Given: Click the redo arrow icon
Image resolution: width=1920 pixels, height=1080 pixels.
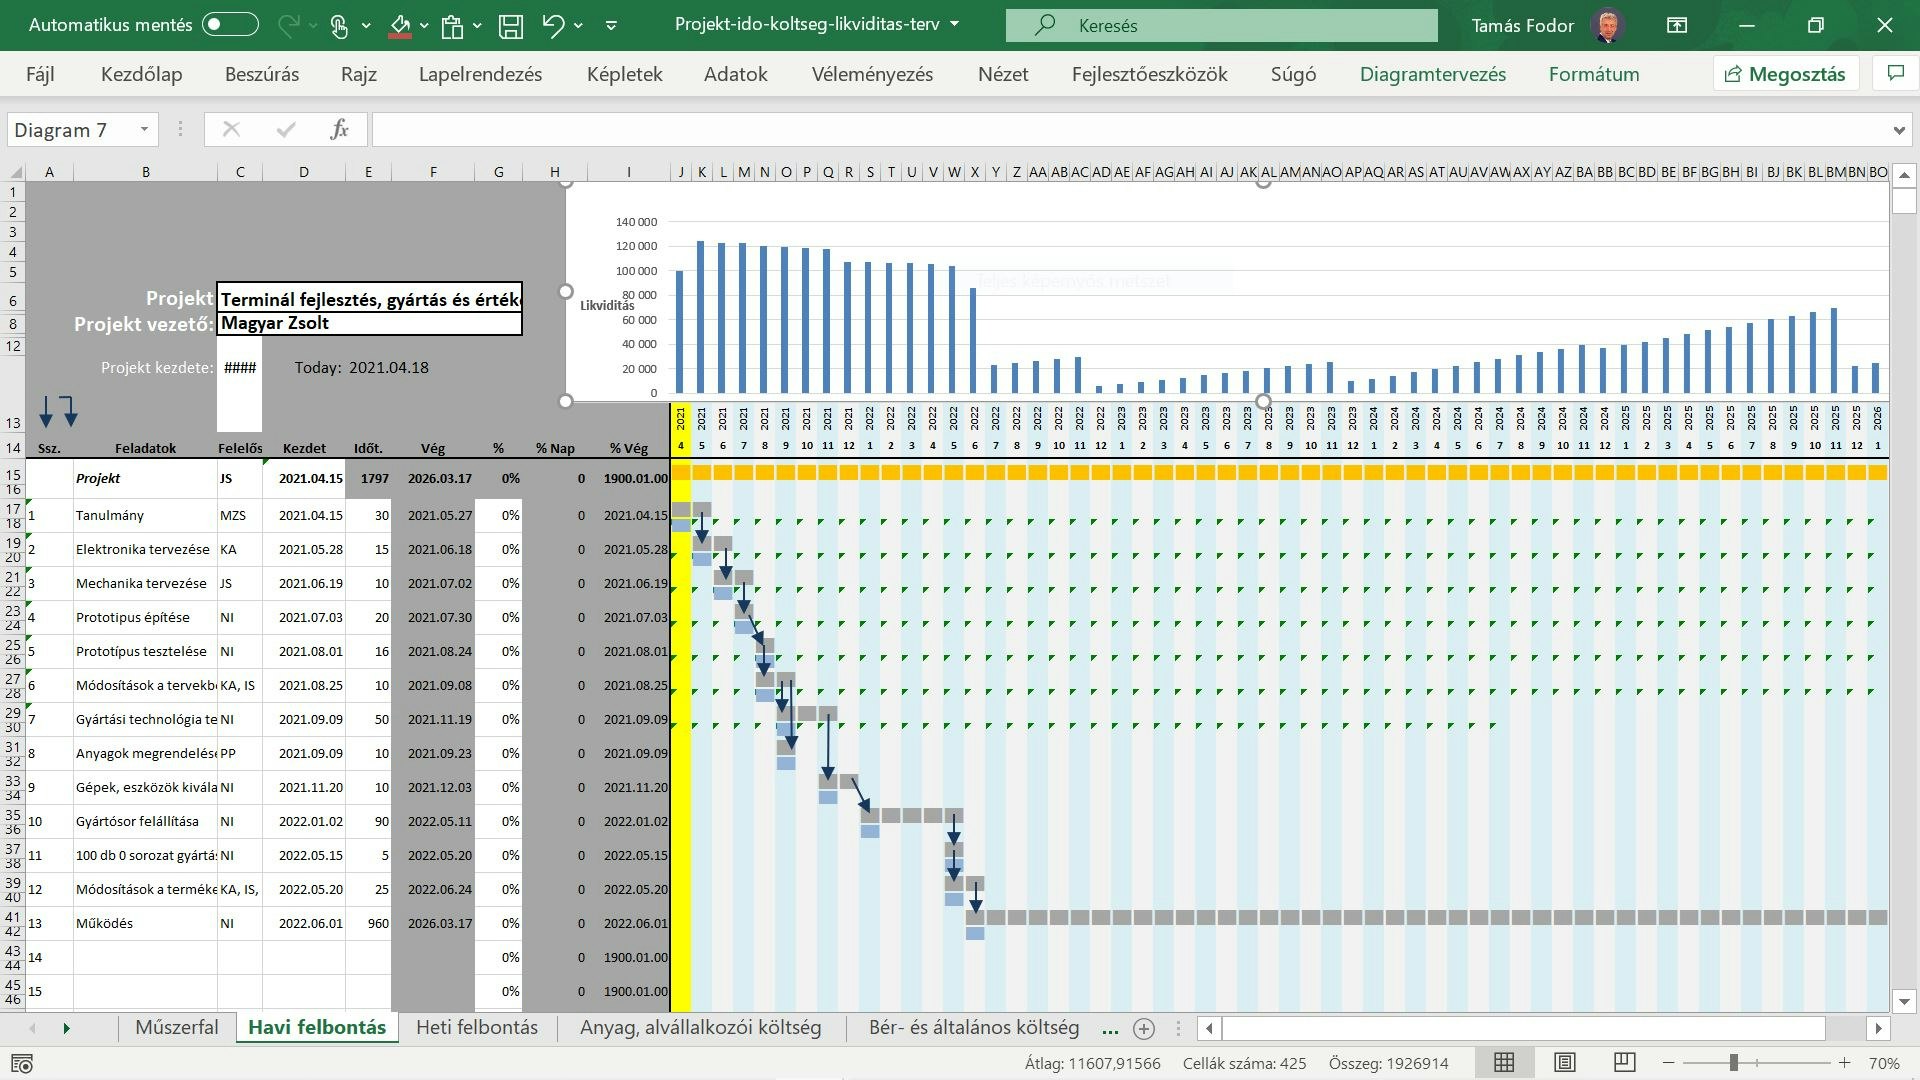Looking at the screenshot, I should pos(289,25).
